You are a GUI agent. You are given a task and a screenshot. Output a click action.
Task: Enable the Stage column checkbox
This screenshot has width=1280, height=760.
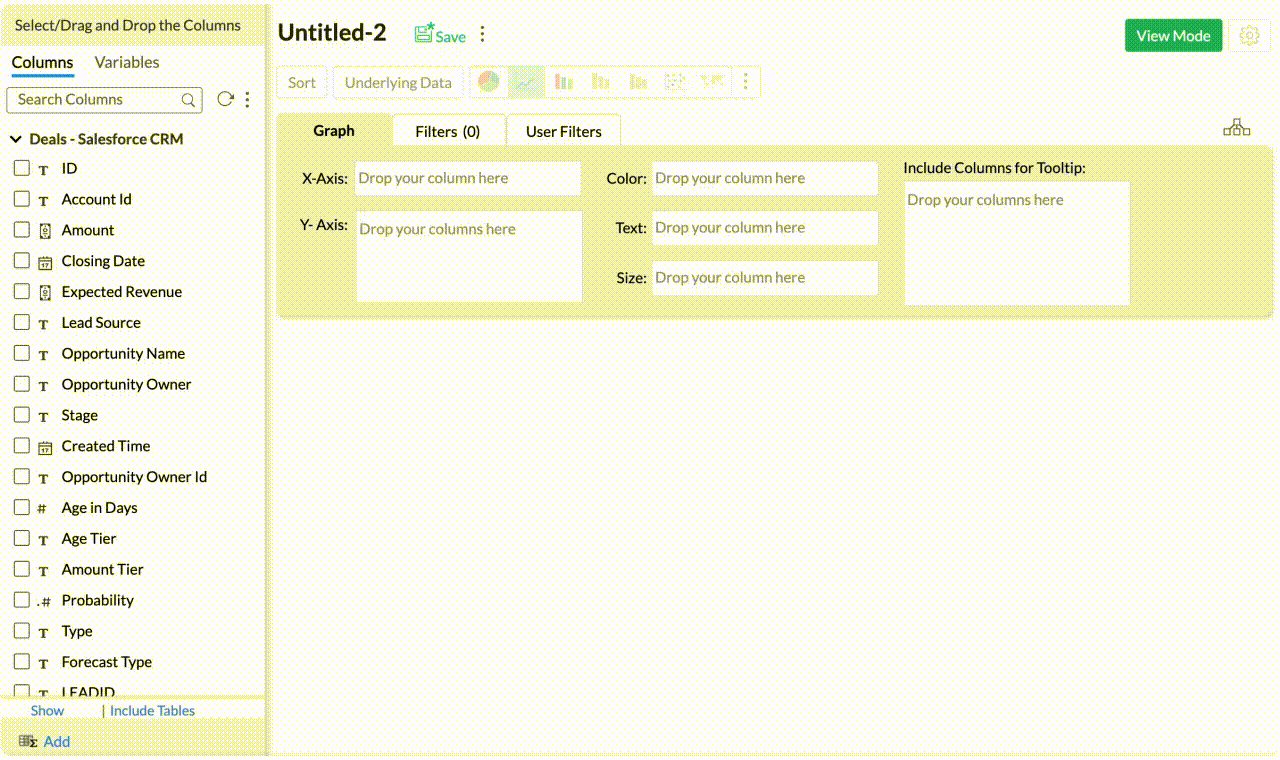[x=21, y=415]
